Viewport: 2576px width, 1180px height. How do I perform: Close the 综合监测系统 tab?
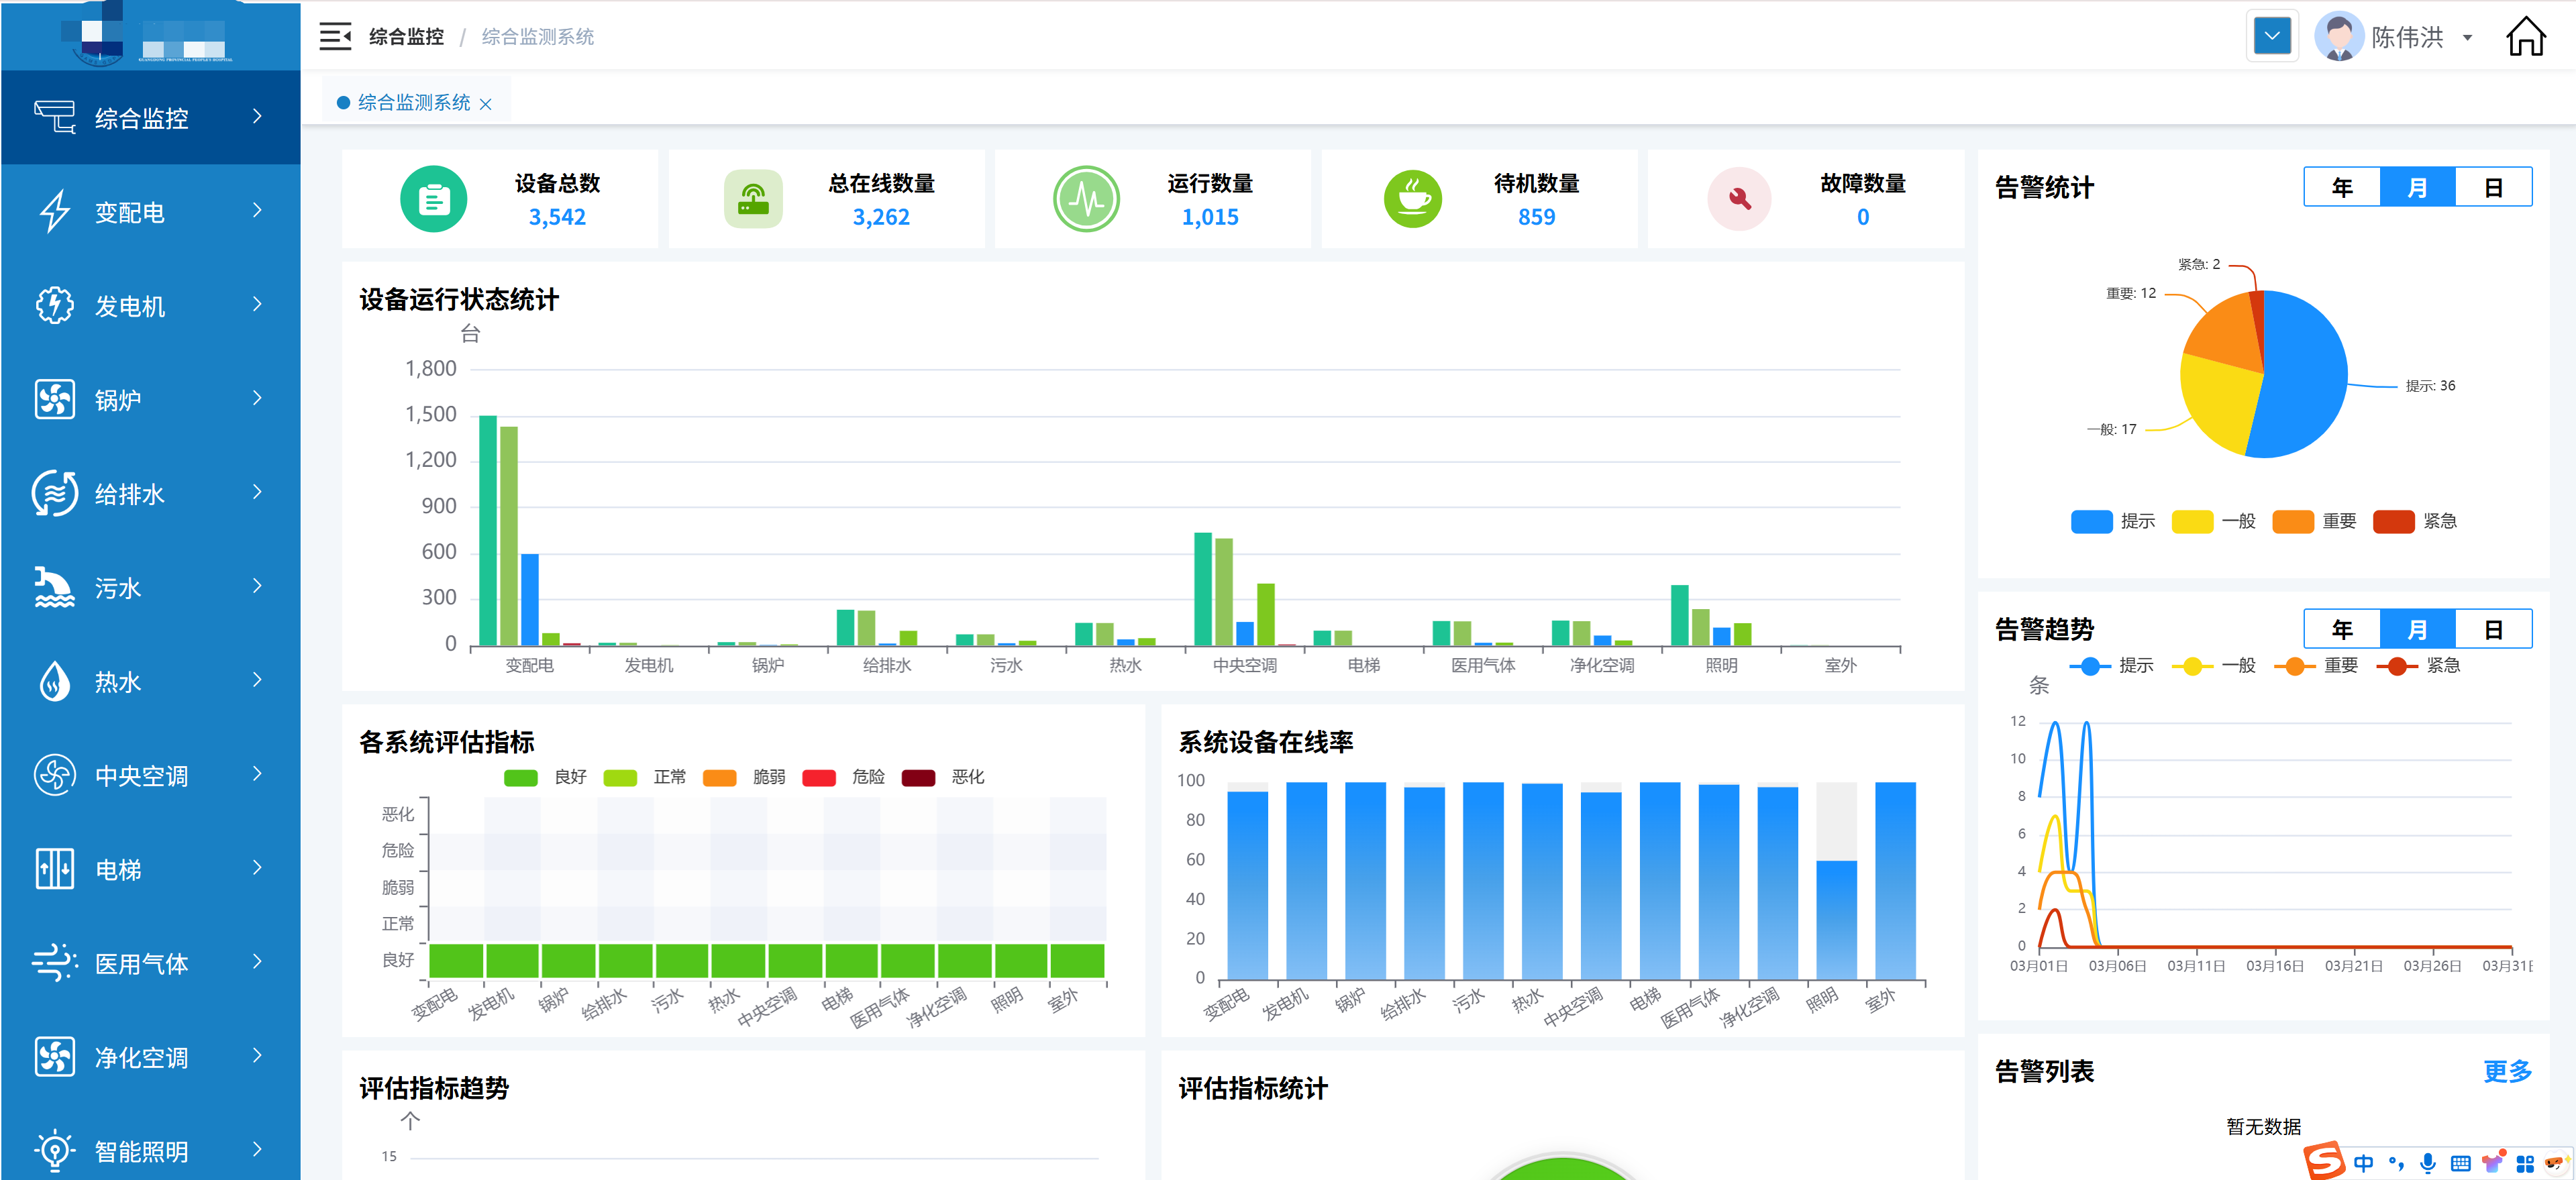(x=486, y=104)
